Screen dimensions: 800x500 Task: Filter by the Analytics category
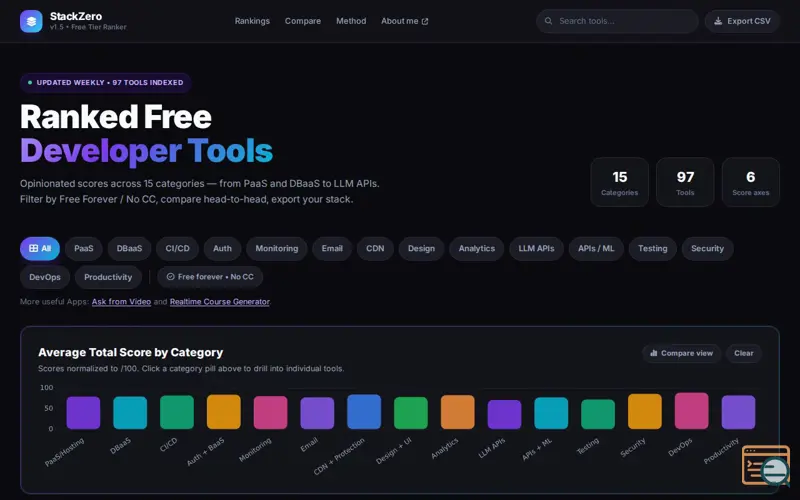(x=477, y=248)
